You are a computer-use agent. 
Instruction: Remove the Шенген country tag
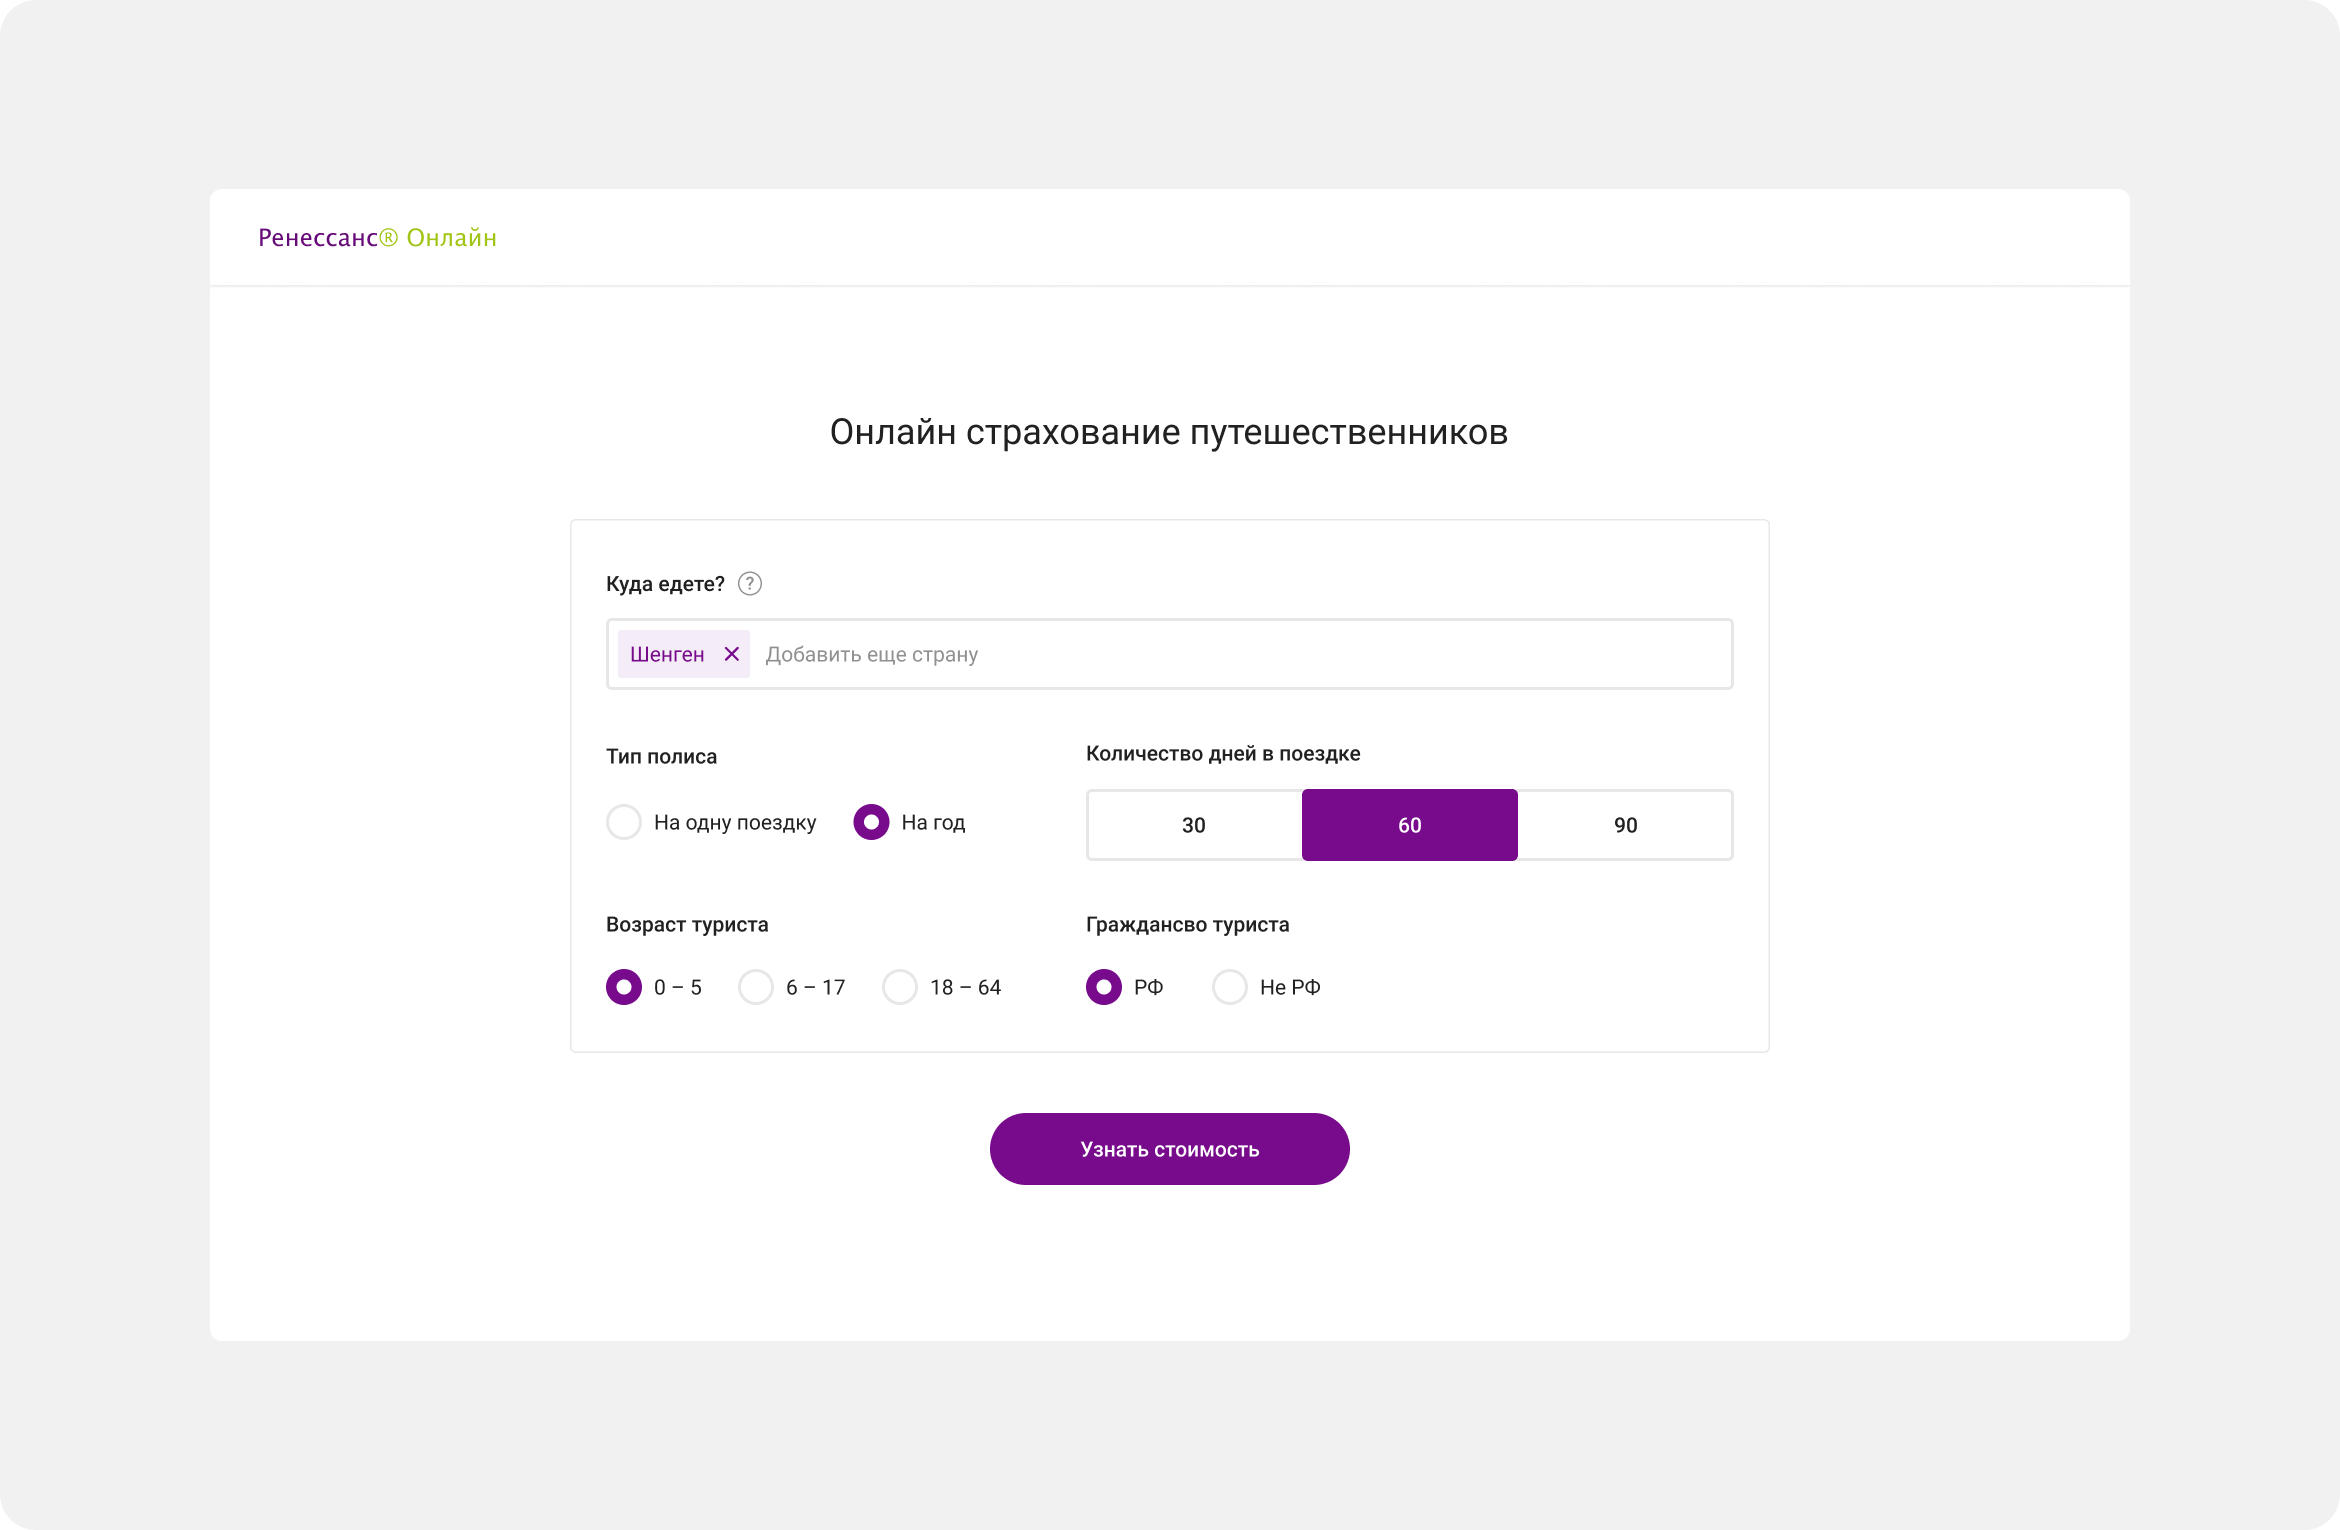click(732, 654)
